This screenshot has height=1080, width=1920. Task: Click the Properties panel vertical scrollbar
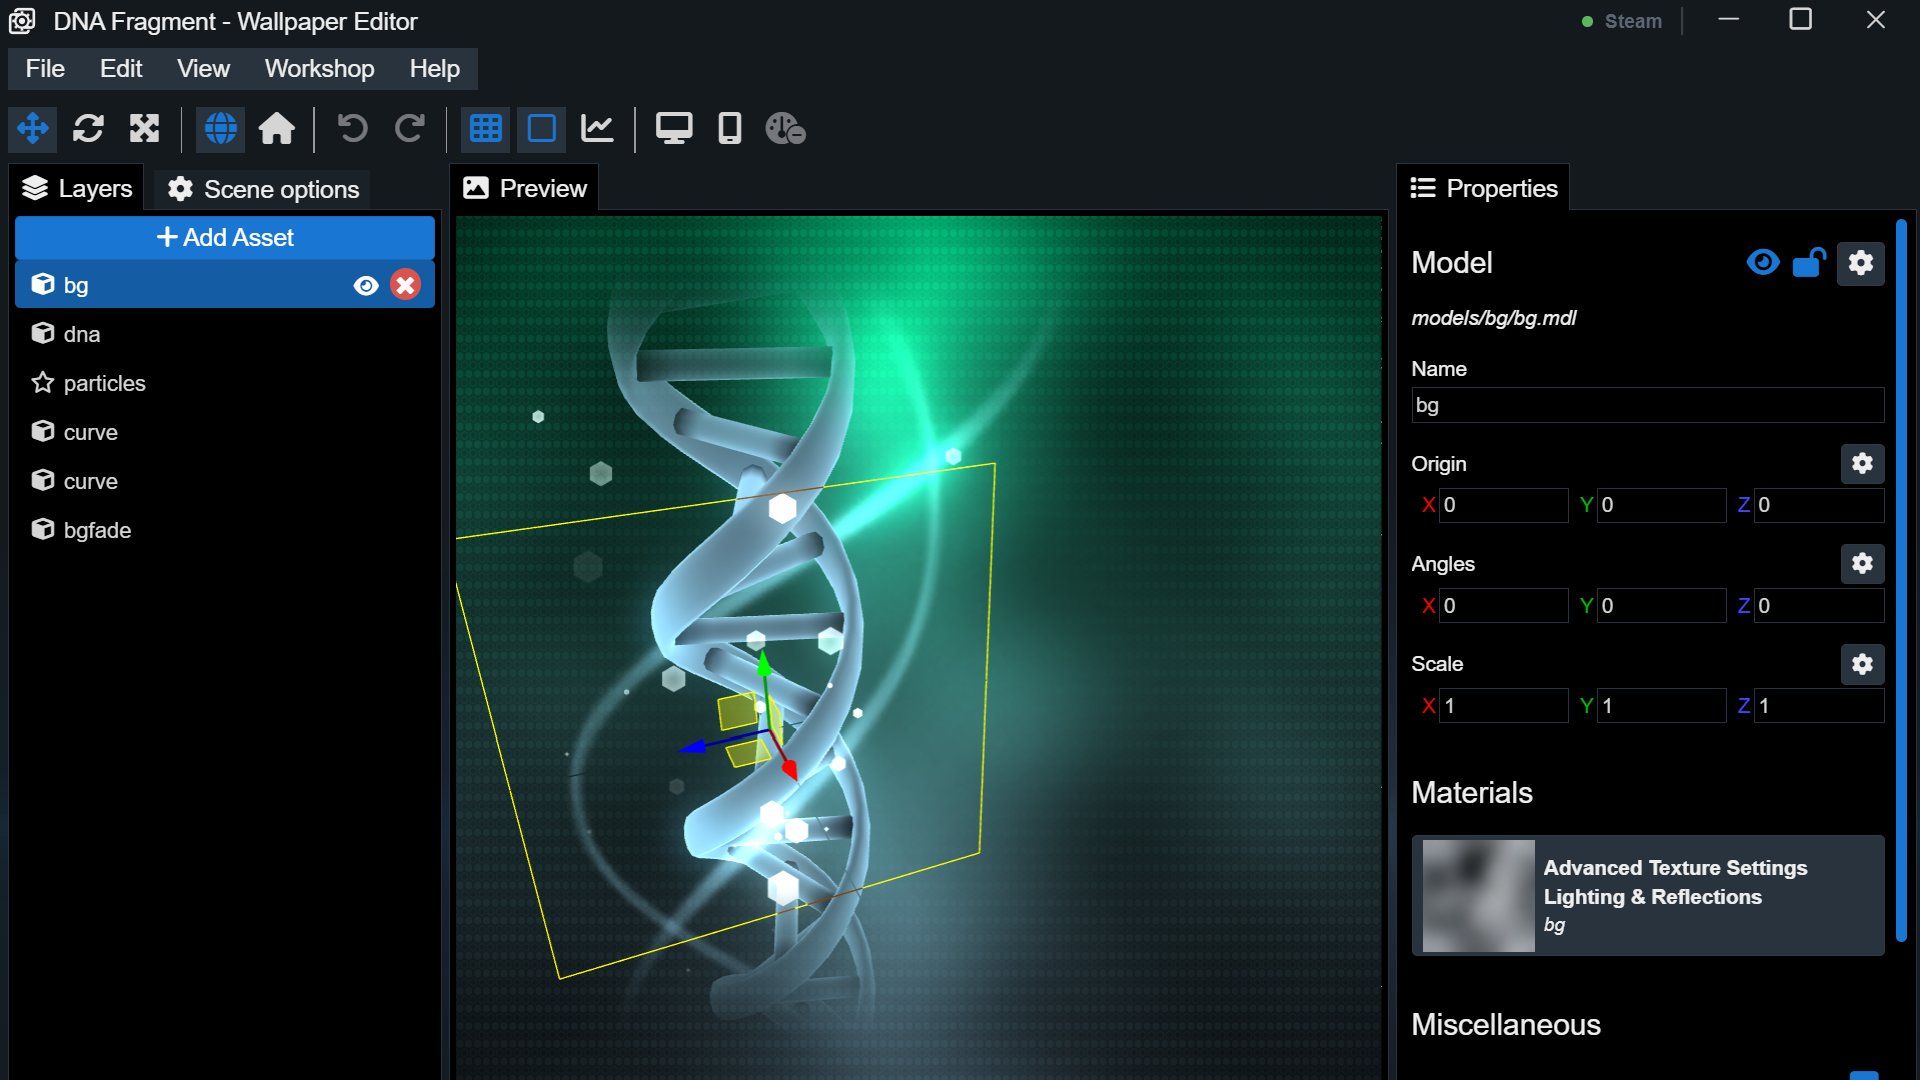pos(1901,580)
